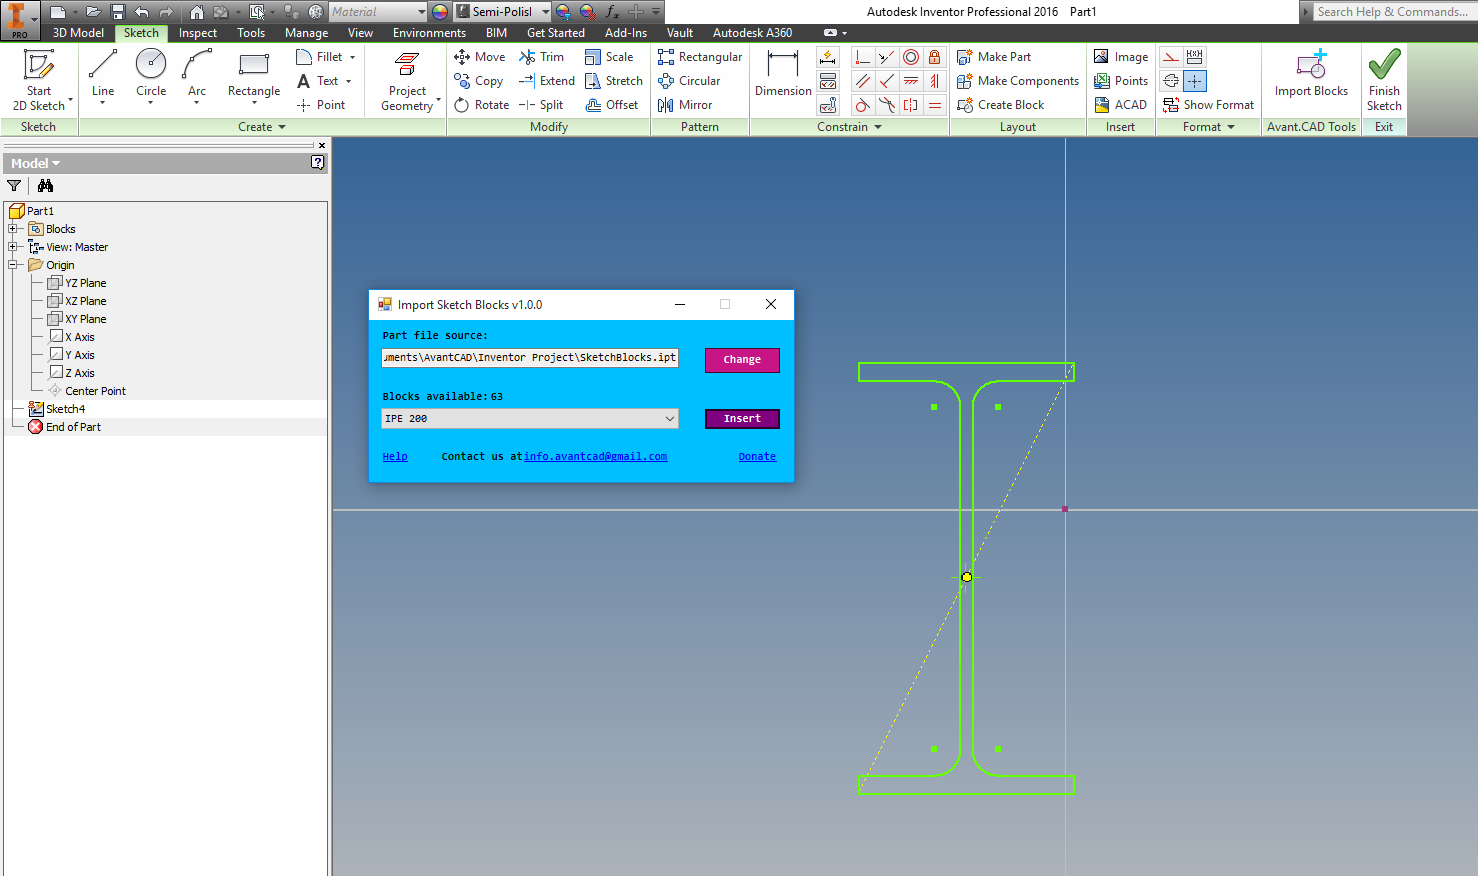Click the Donate link

(x=757, y=456)
